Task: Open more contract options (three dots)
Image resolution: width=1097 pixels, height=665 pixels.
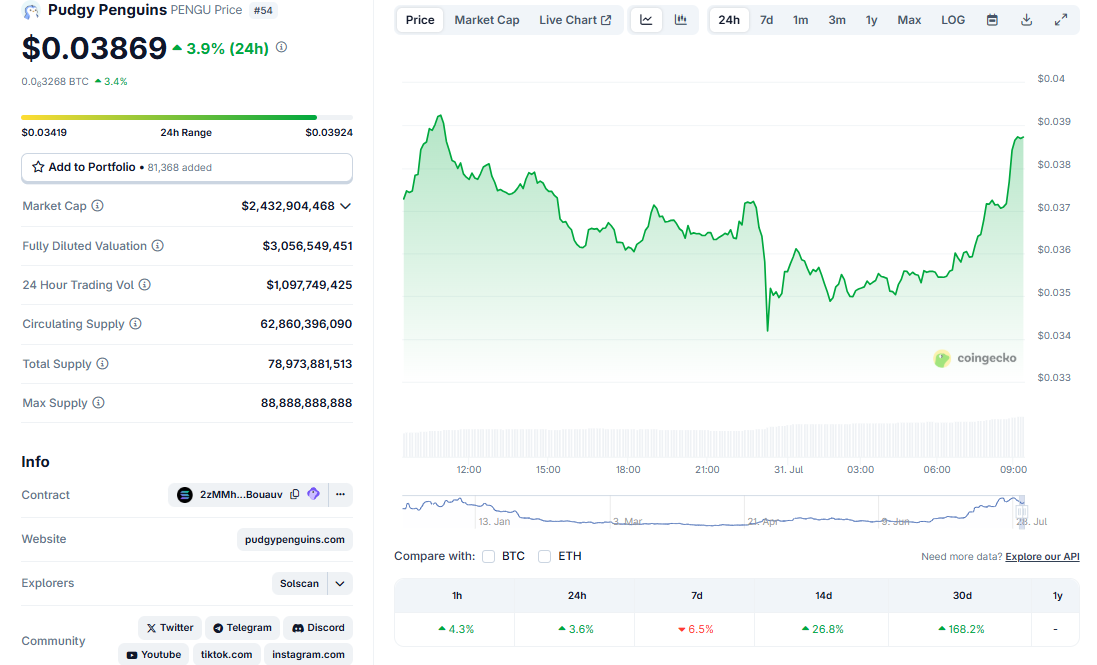Action: point(340,494)
